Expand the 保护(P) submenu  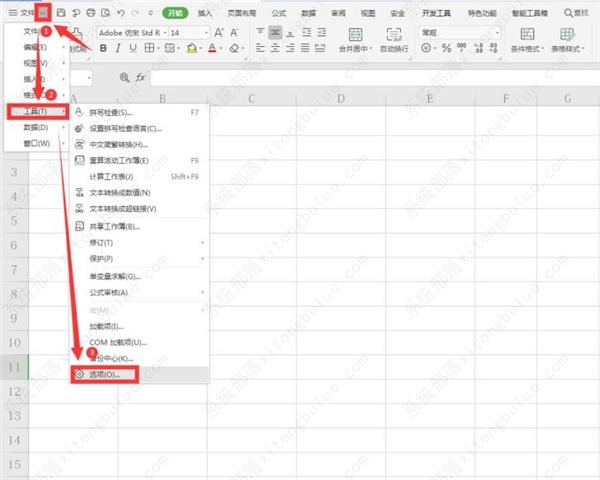(138, 259)
